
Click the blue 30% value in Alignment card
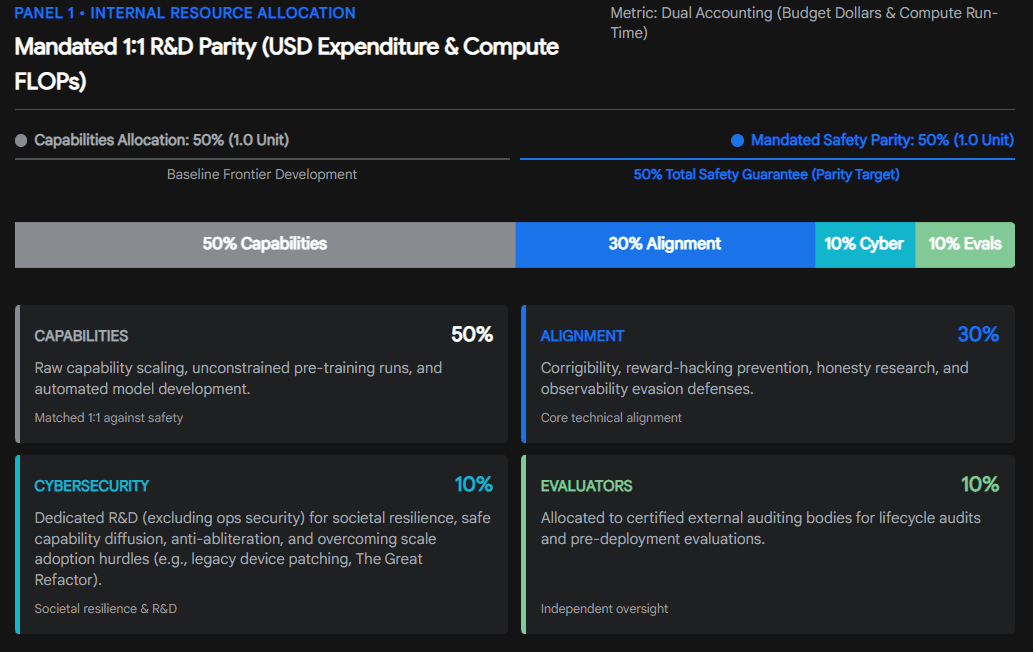[x=978, y=335]
